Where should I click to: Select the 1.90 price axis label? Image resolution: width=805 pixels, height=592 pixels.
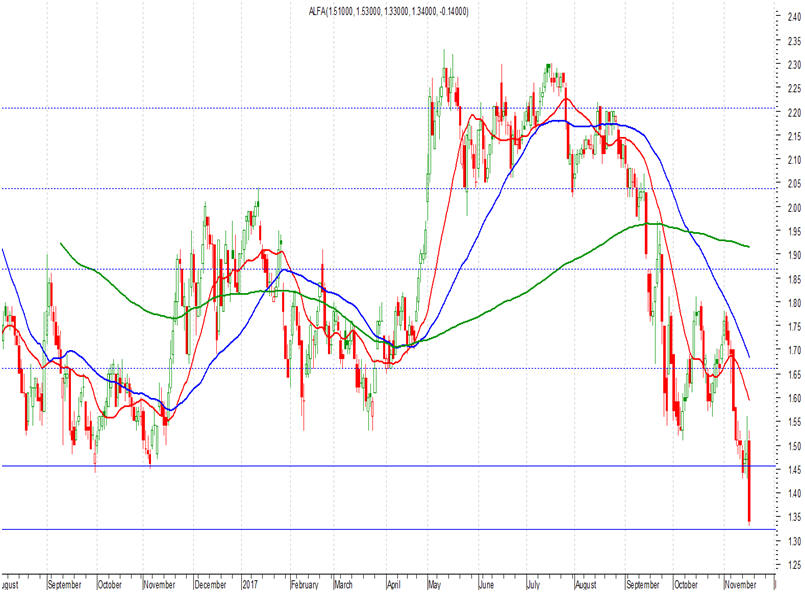(794, 255)
